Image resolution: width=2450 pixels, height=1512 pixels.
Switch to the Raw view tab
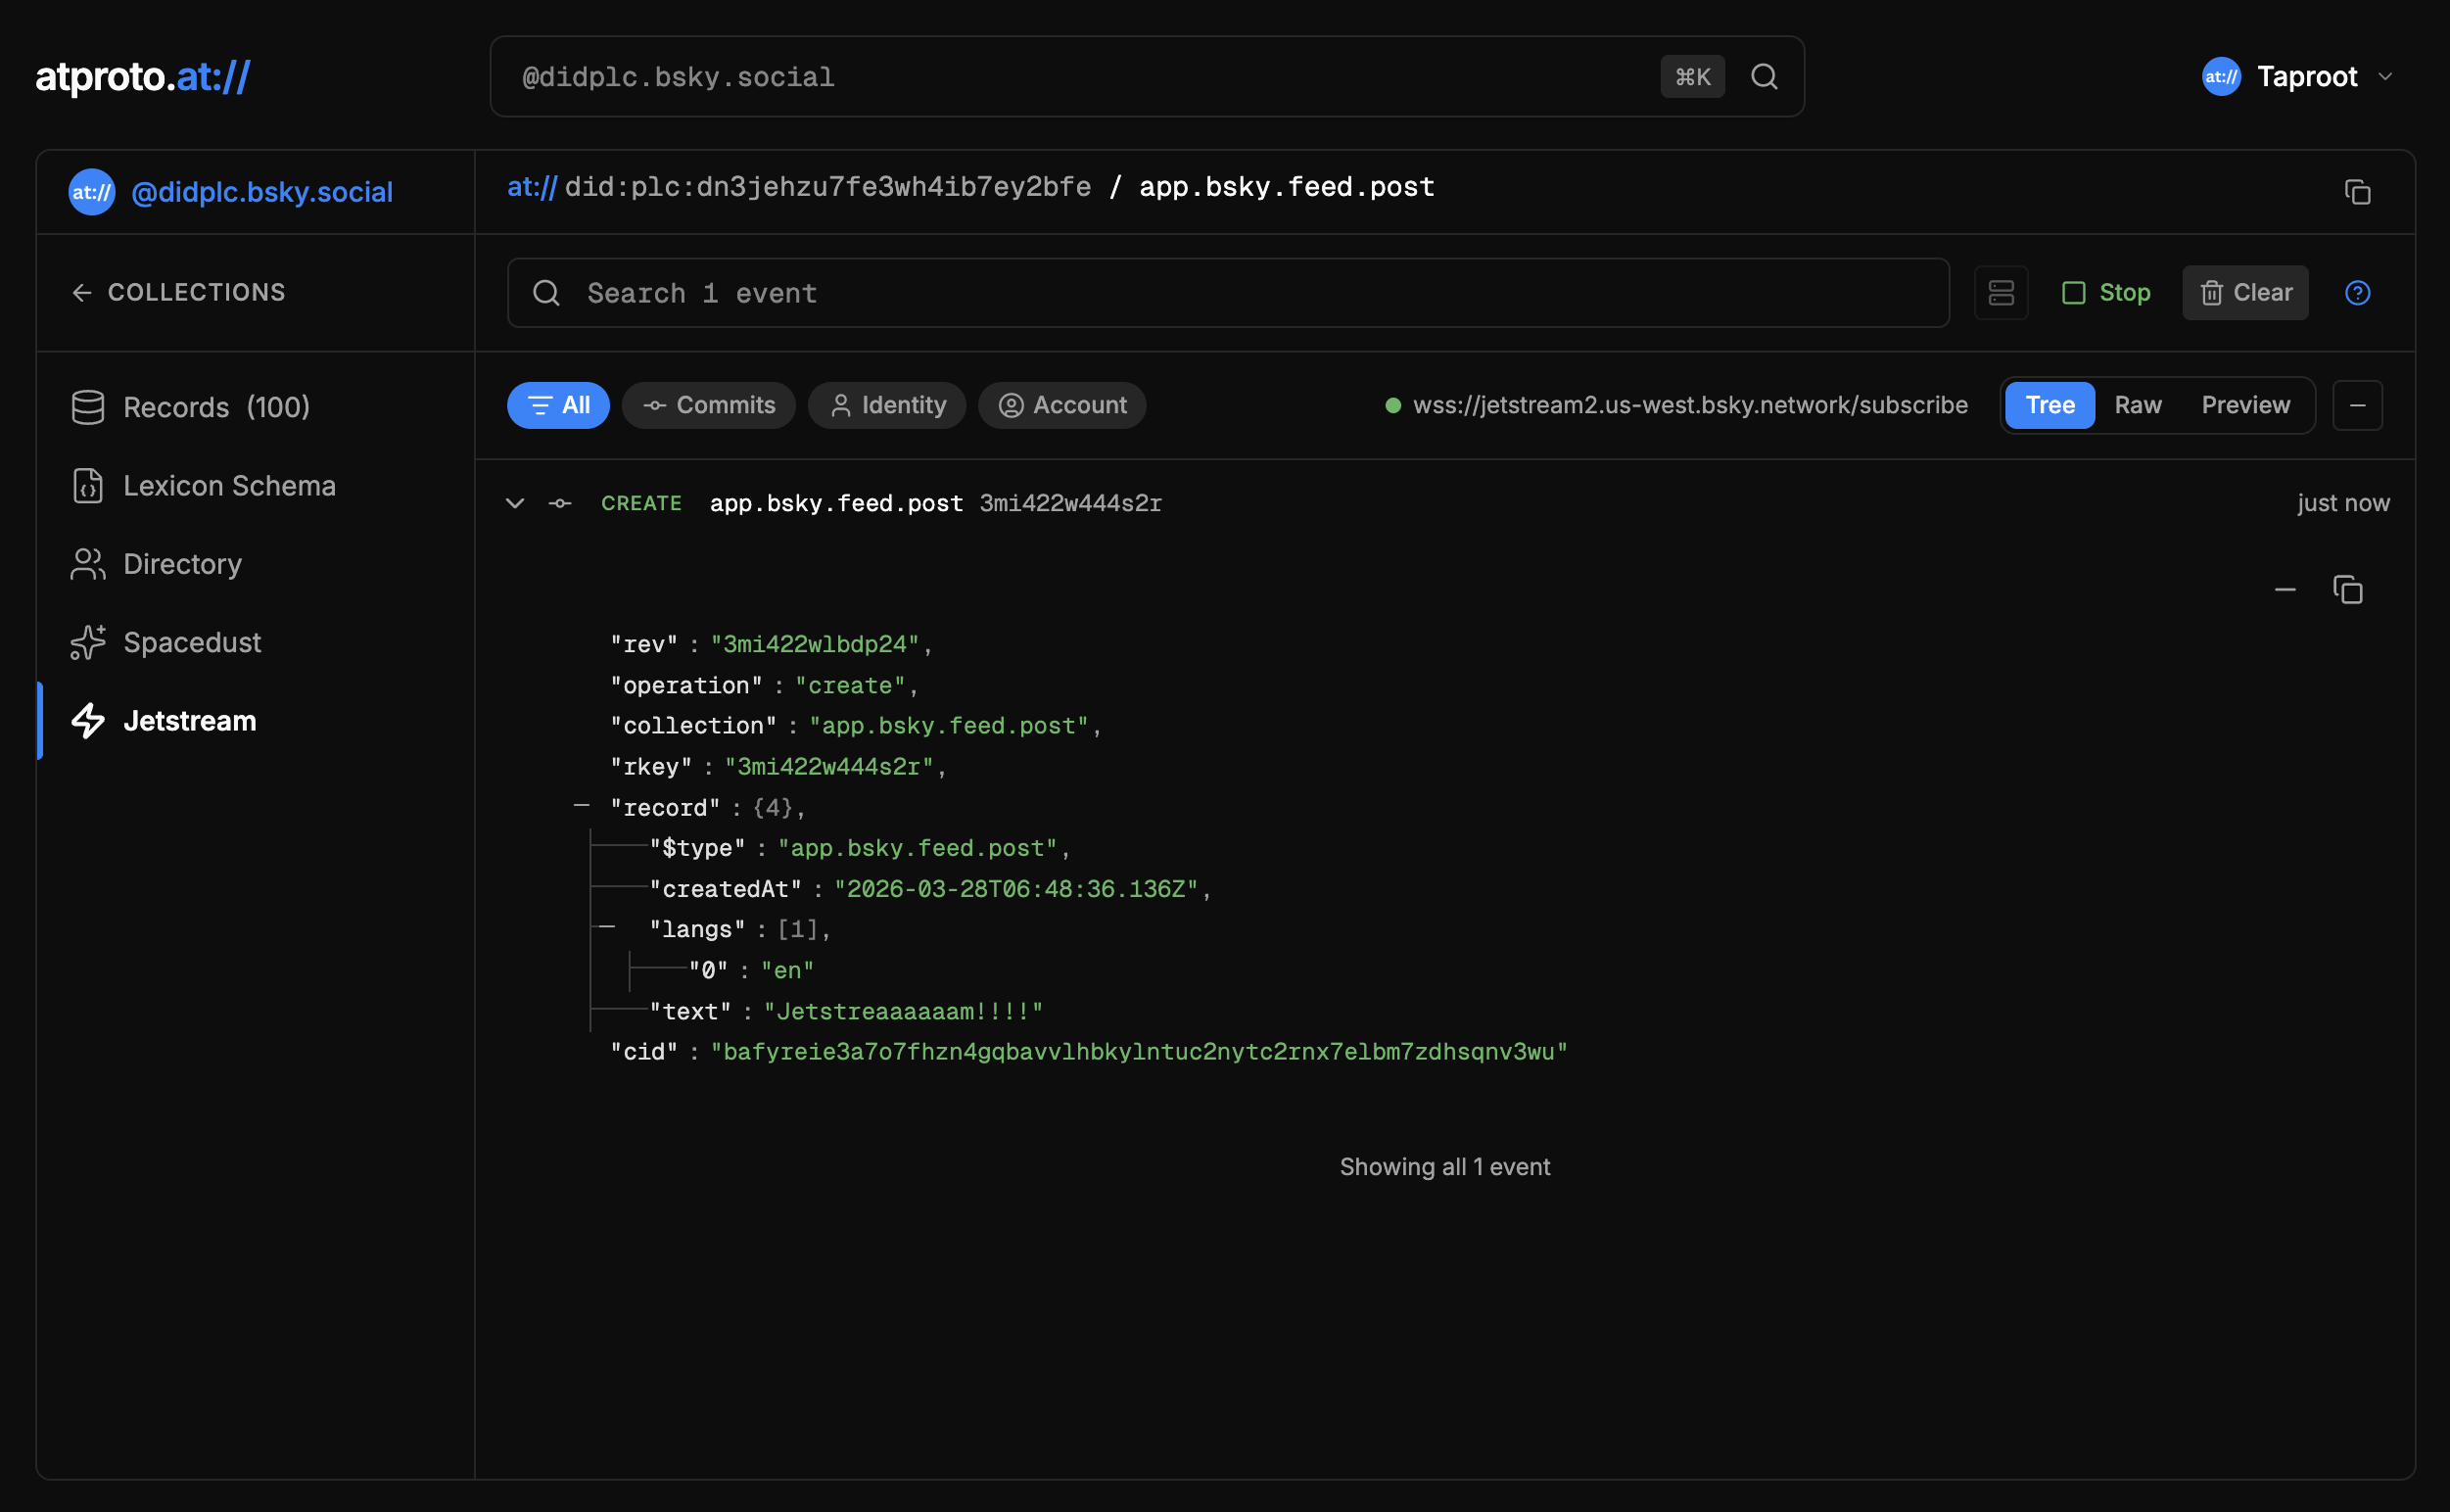click(x=2137, y=405)
